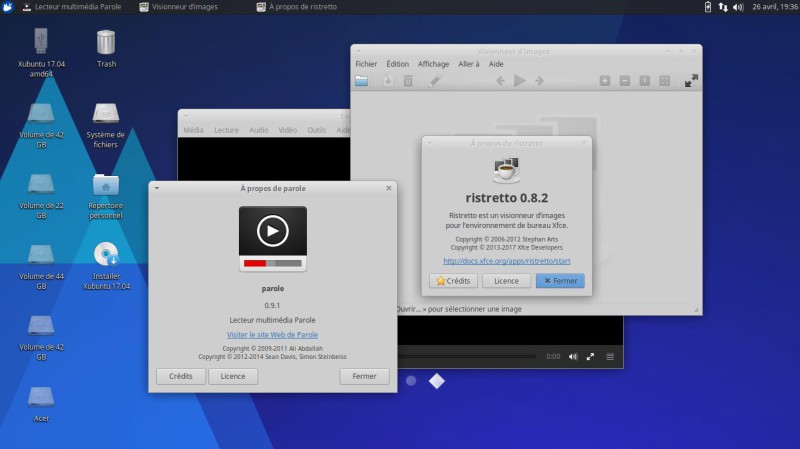Screen dimensions: 800x449
Task: Open the Trash desktop icon
Action: [106, 48]
